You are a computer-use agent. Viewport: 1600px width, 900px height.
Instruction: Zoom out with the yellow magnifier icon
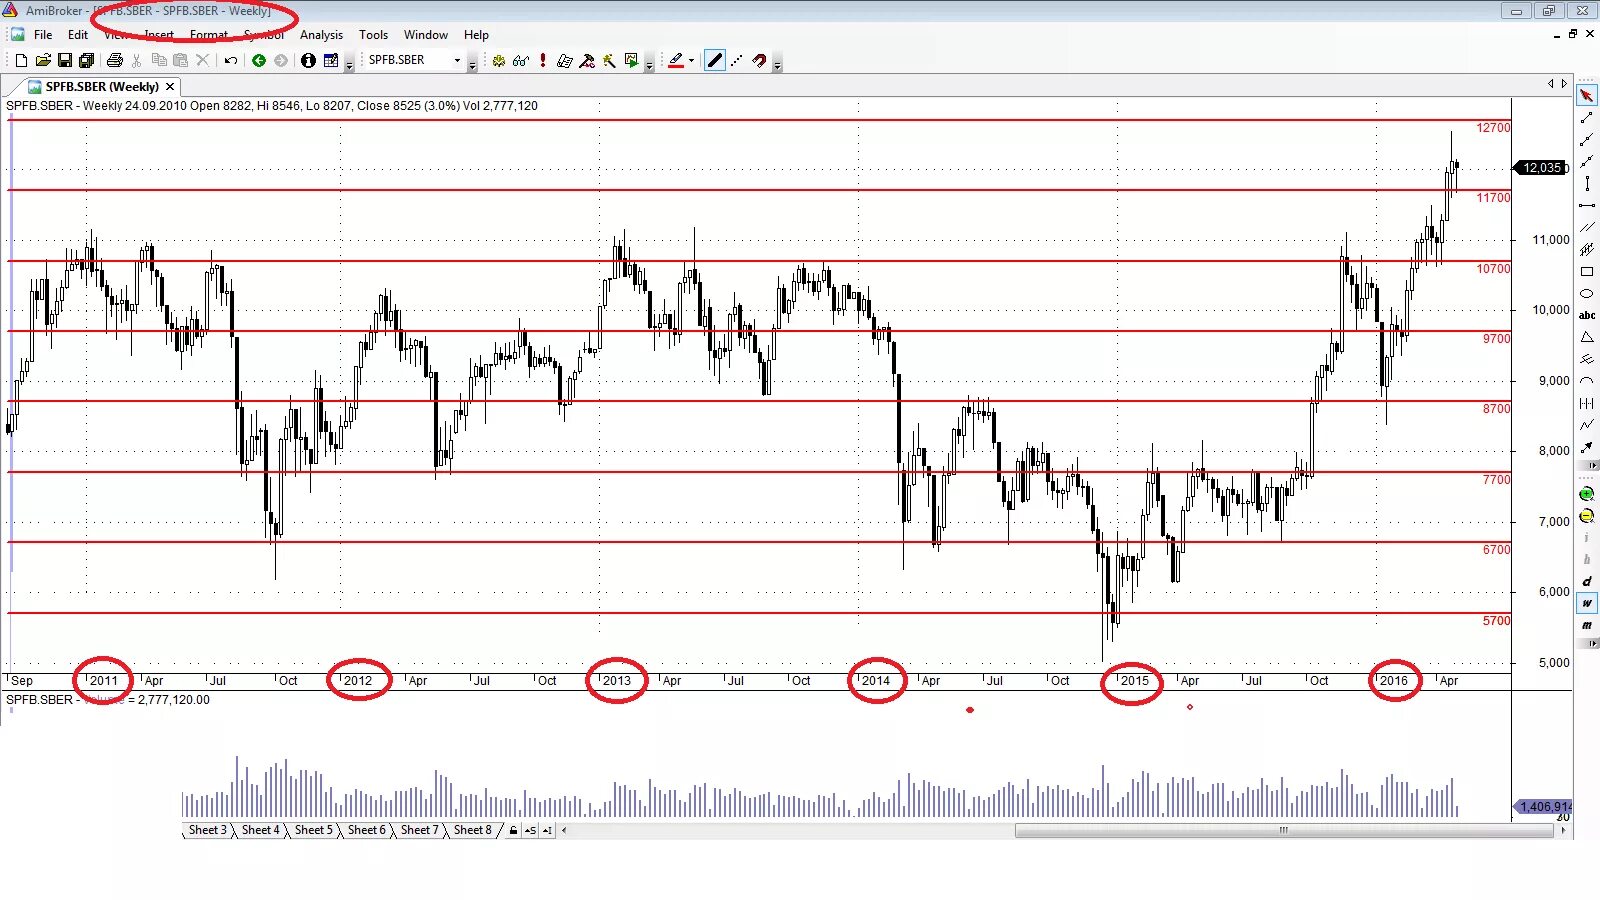coord(1587,516)
